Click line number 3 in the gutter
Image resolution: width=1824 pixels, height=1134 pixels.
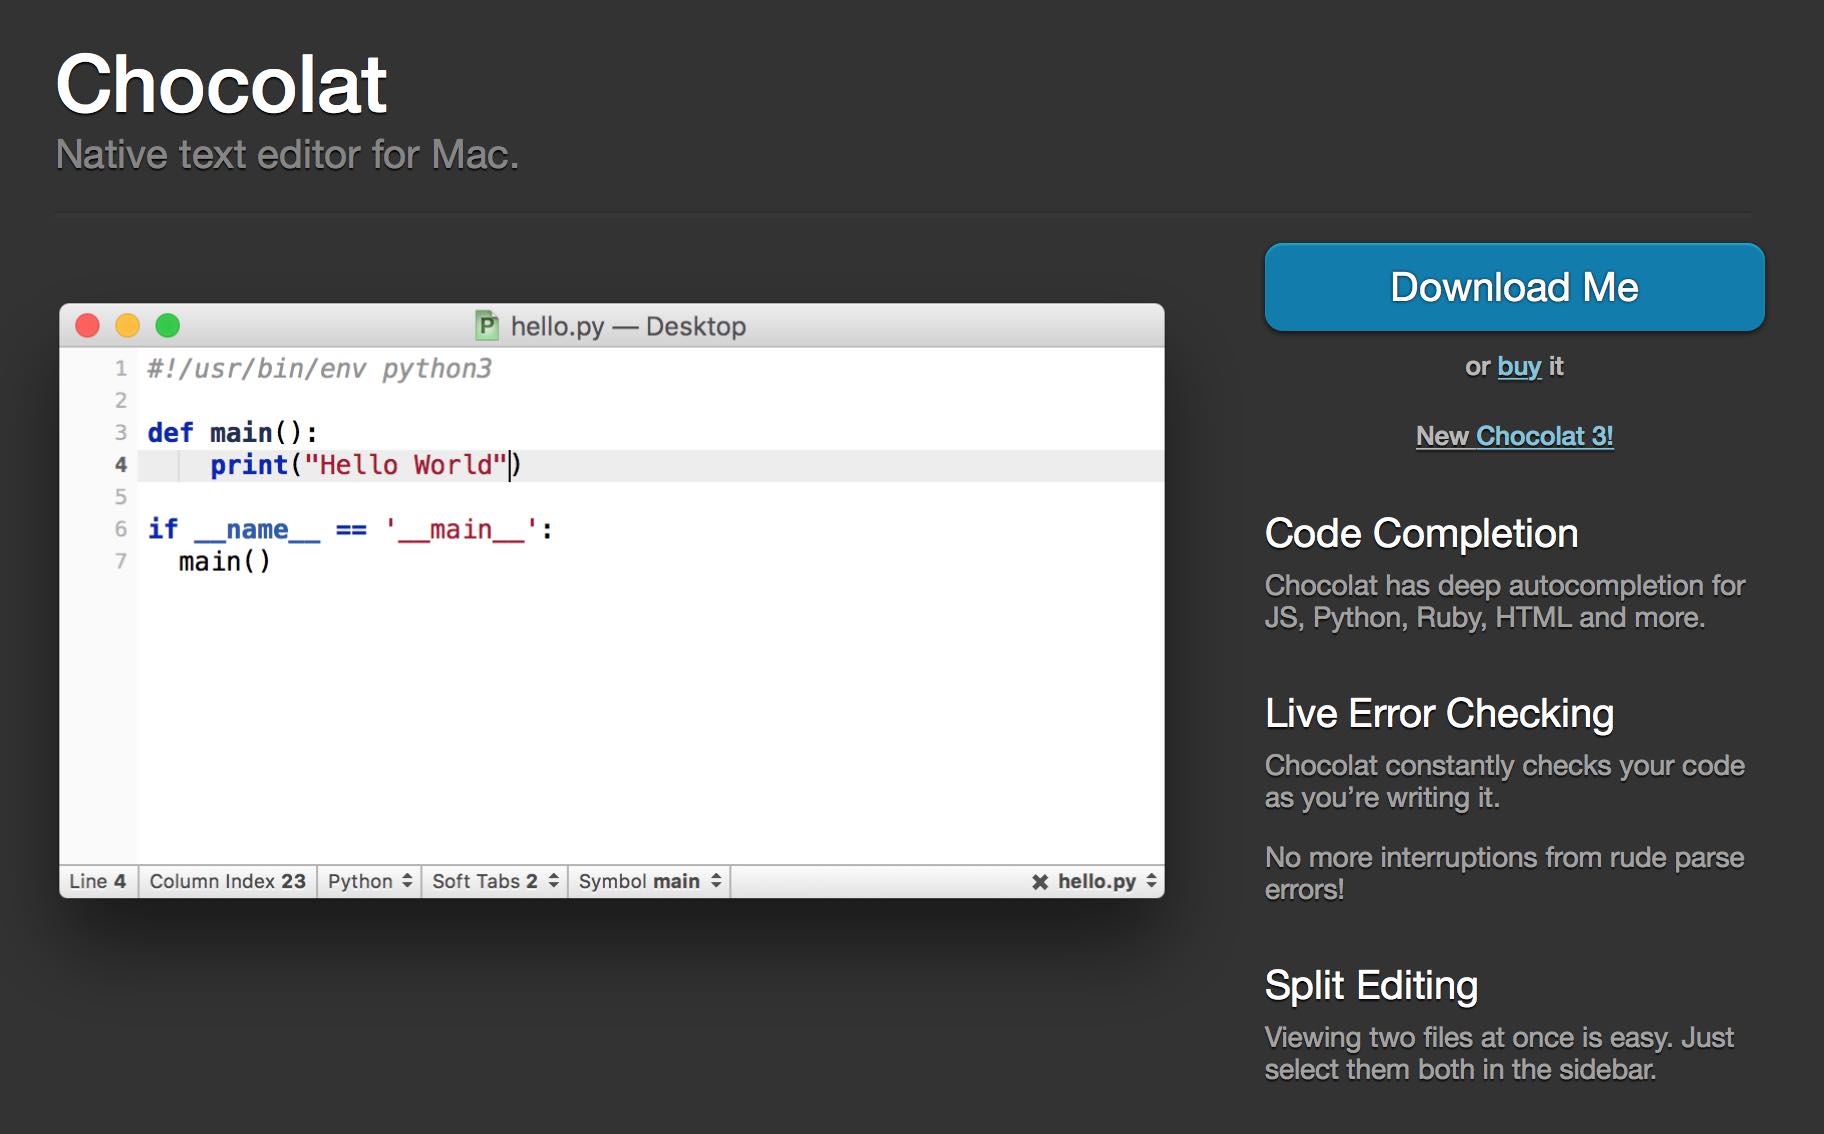(121, 433)
